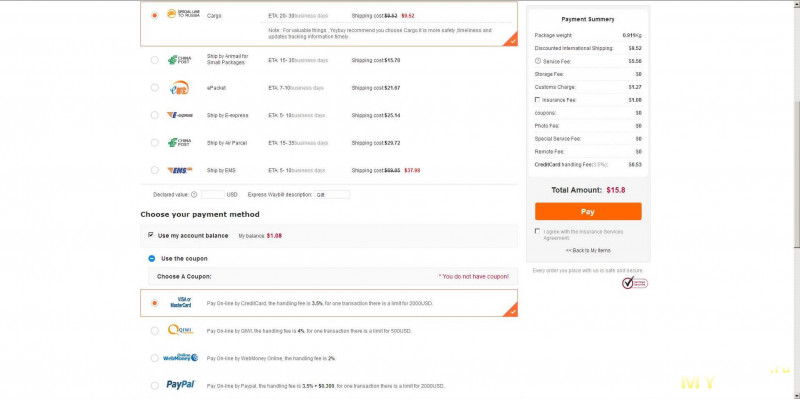Toggle Use my account balance checkbox

[x=151, y=235]
